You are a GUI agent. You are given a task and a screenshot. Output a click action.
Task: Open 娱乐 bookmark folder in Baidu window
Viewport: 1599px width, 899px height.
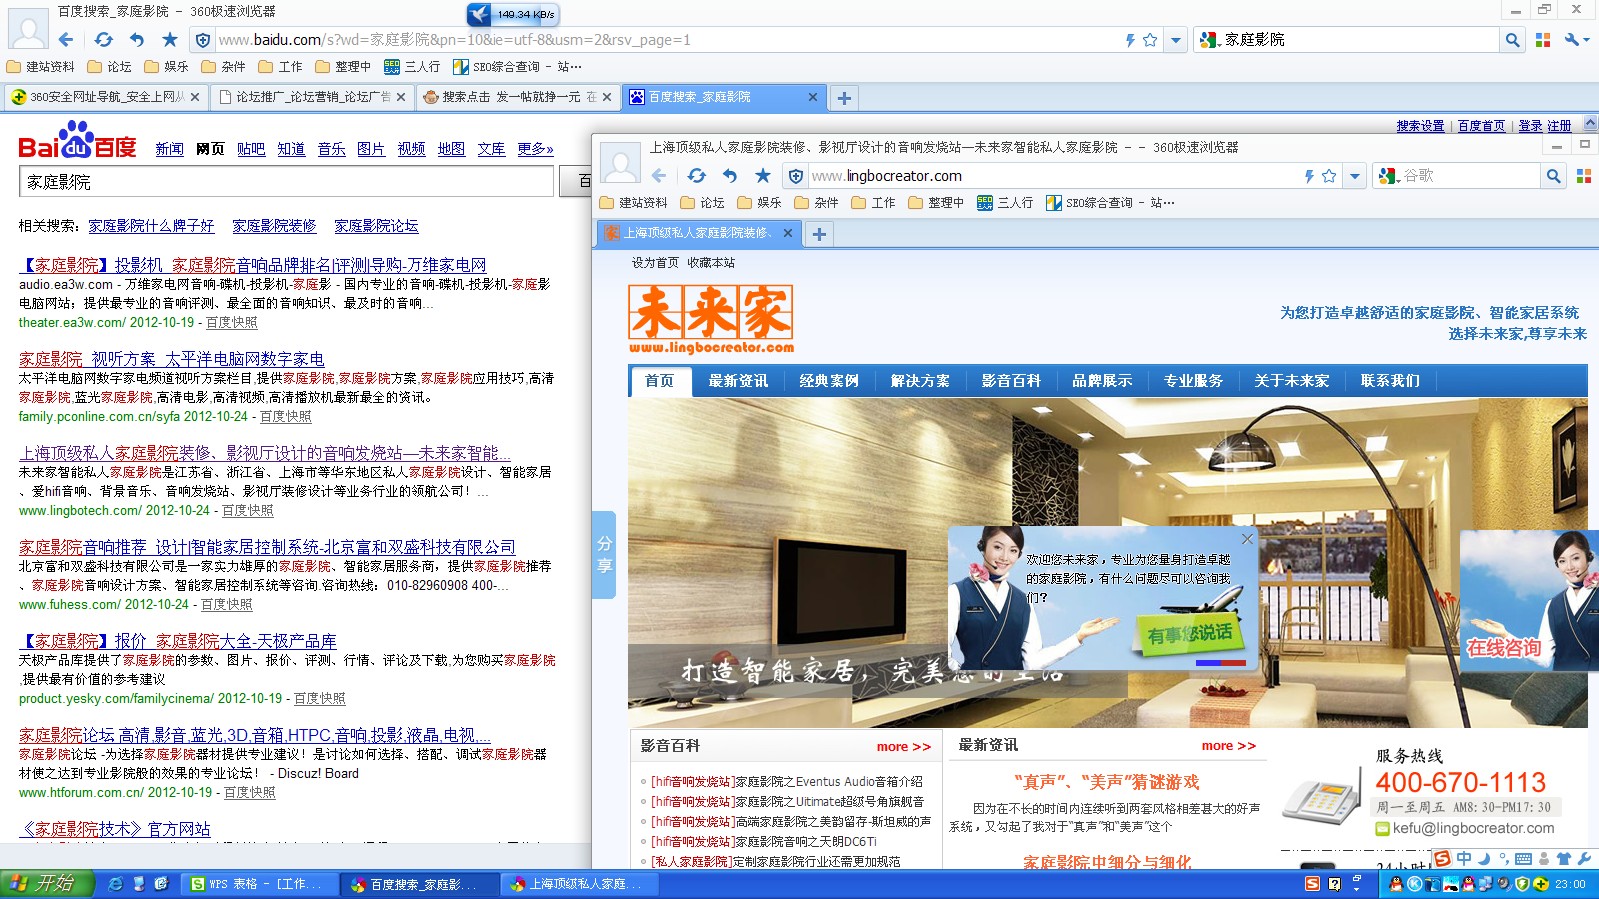[166, 67]
